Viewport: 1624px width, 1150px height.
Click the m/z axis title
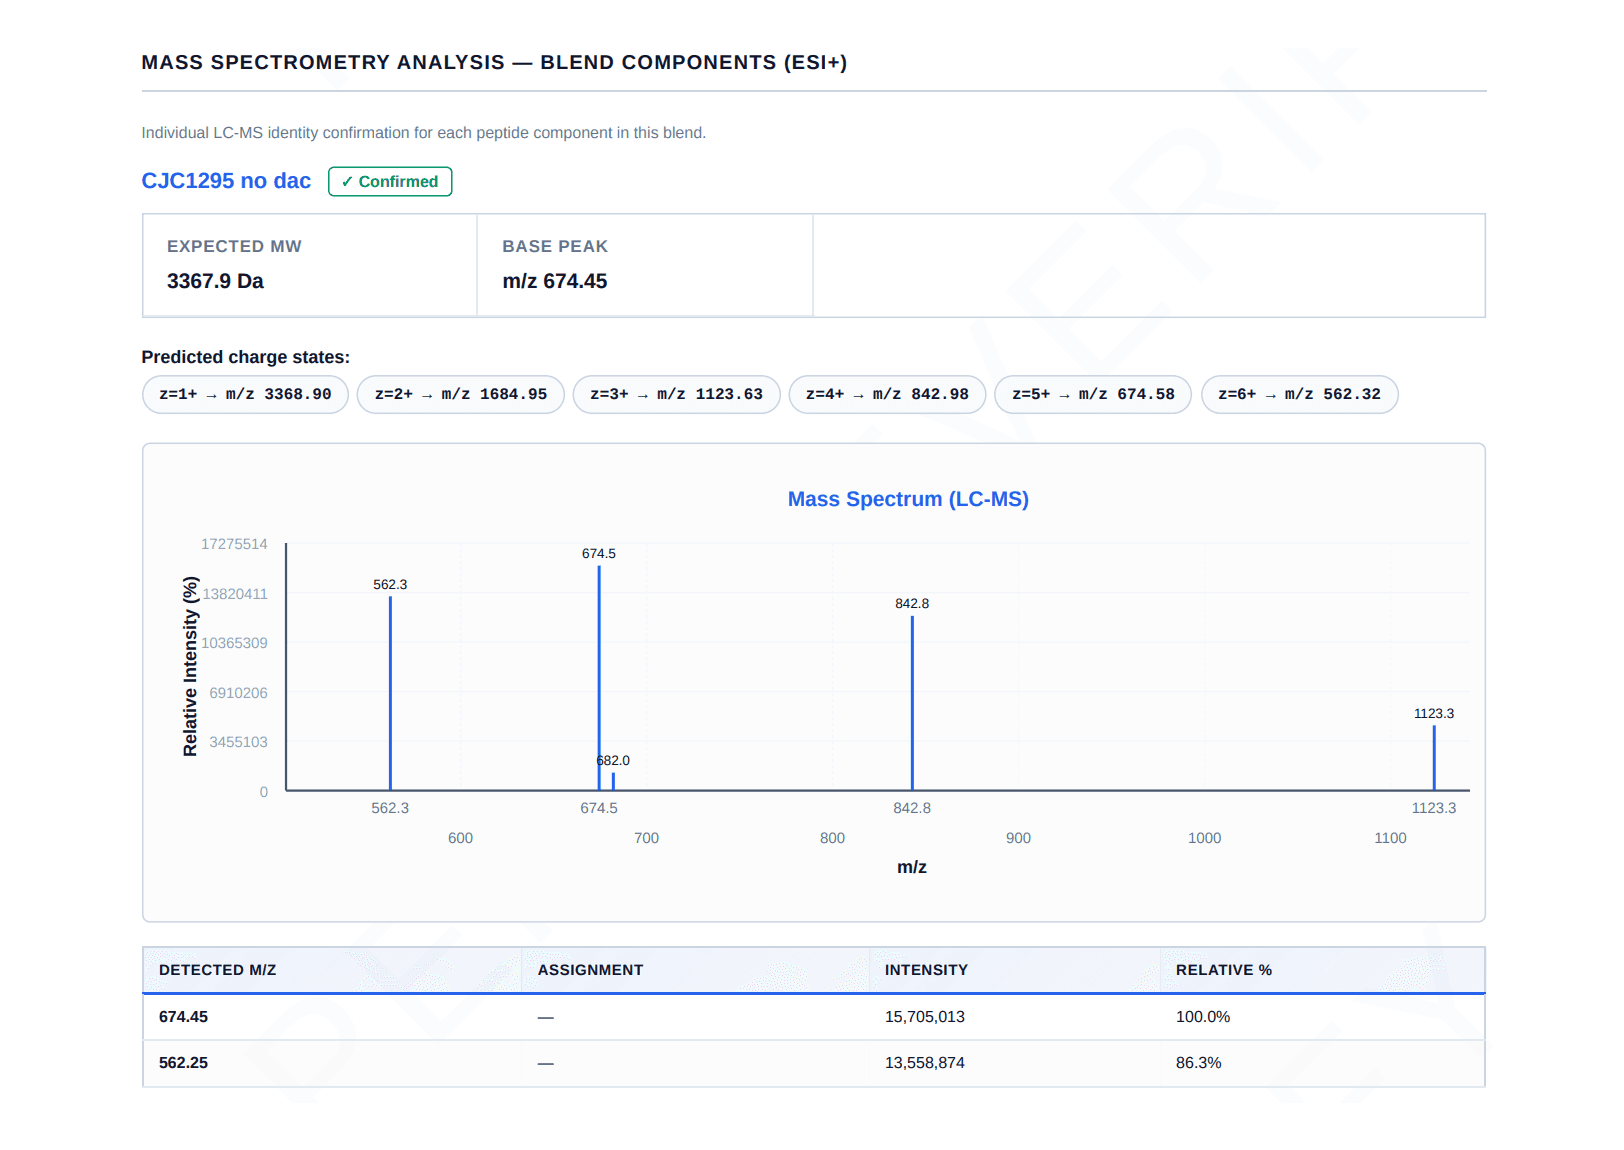911,867
